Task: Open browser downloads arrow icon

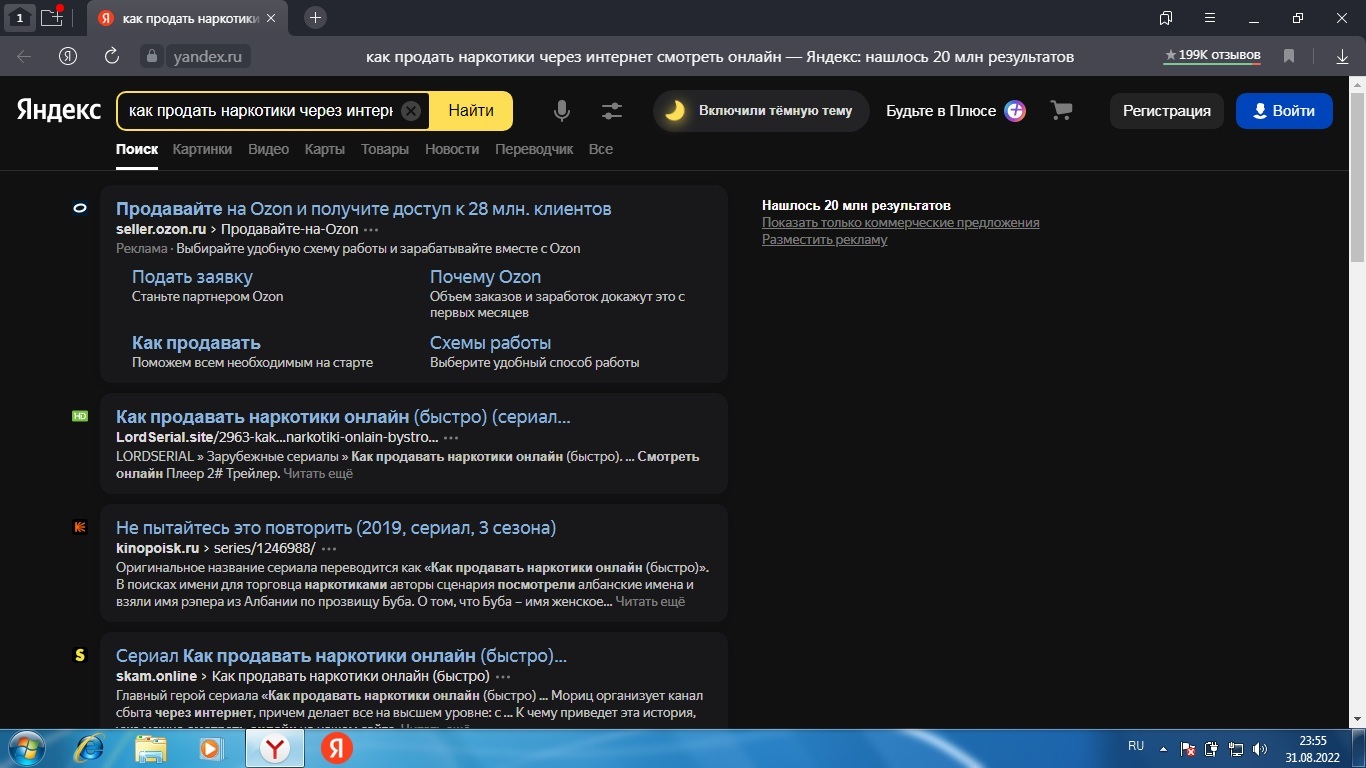Action: tap(1343, 57)
